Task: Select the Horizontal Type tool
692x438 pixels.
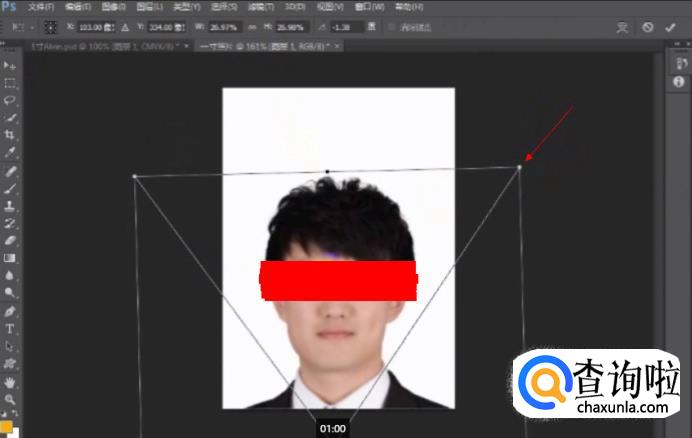Action: tap(10, 328)
